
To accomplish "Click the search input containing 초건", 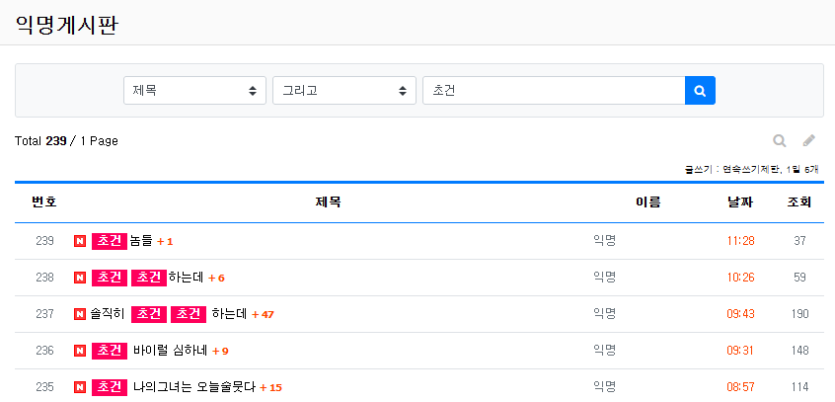I will [x=554, y=91].
